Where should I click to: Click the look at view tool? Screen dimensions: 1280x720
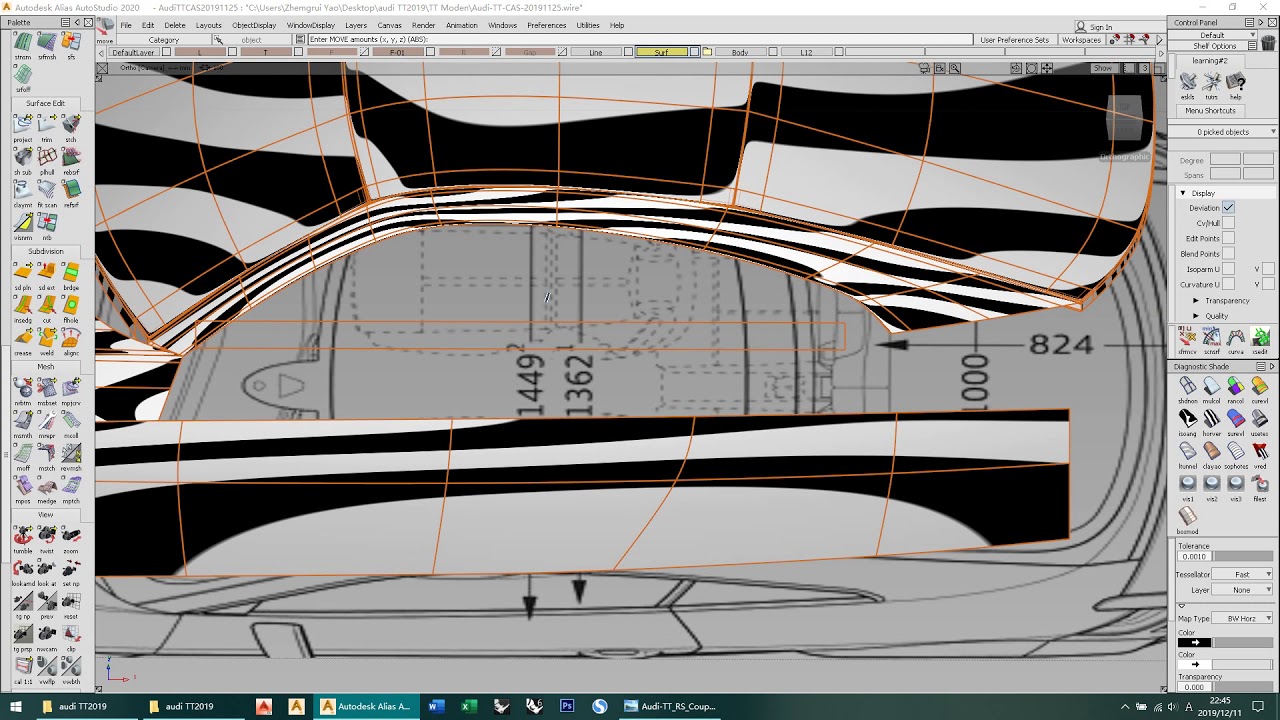point(47,568)
